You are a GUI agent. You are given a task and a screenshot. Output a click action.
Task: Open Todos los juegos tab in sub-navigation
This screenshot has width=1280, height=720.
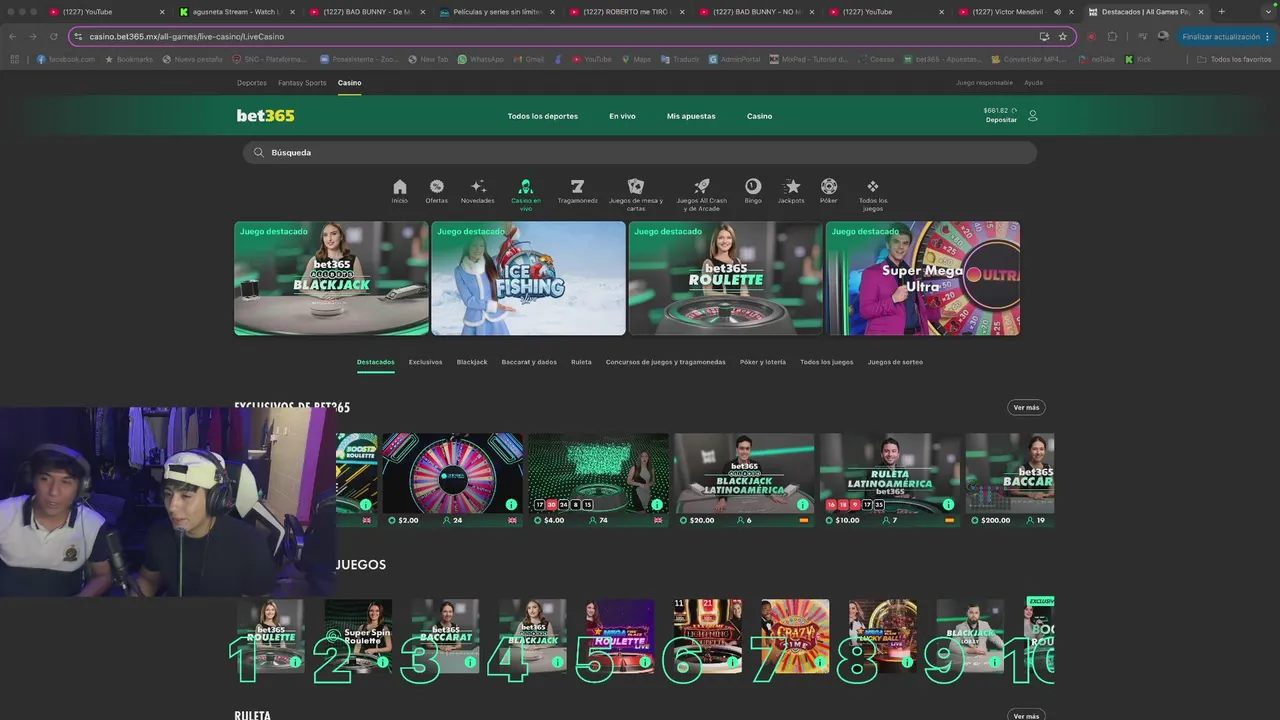pos(827,362)
